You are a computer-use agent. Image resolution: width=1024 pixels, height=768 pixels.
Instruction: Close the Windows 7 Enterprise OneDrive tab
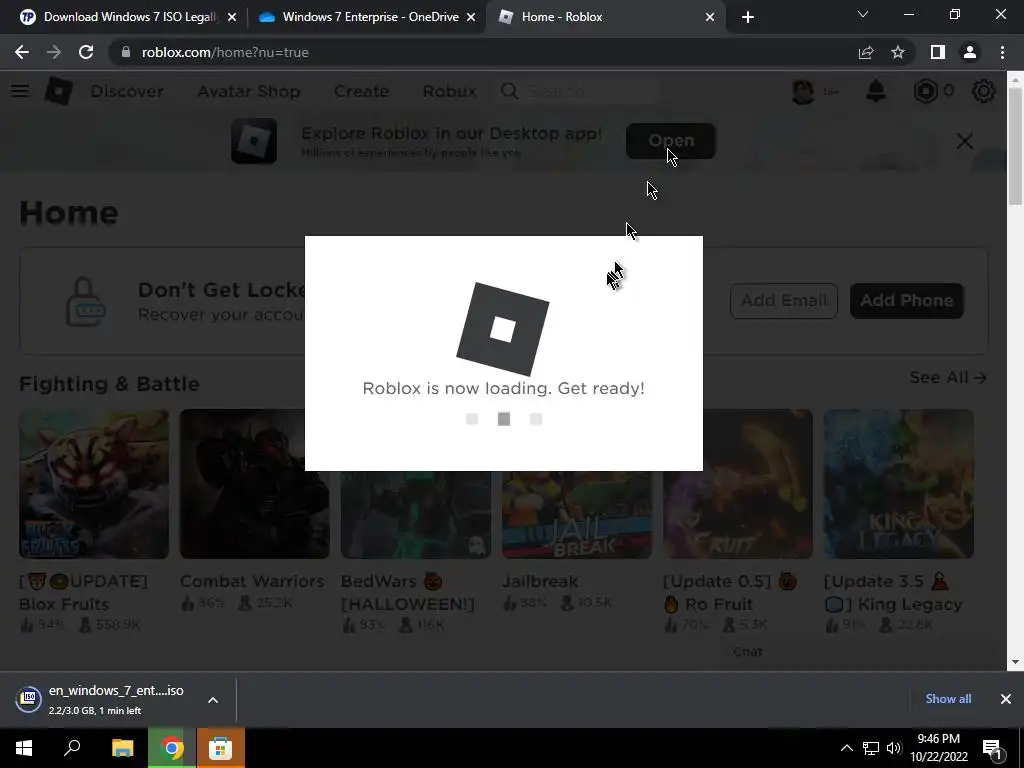pos(471,18)
